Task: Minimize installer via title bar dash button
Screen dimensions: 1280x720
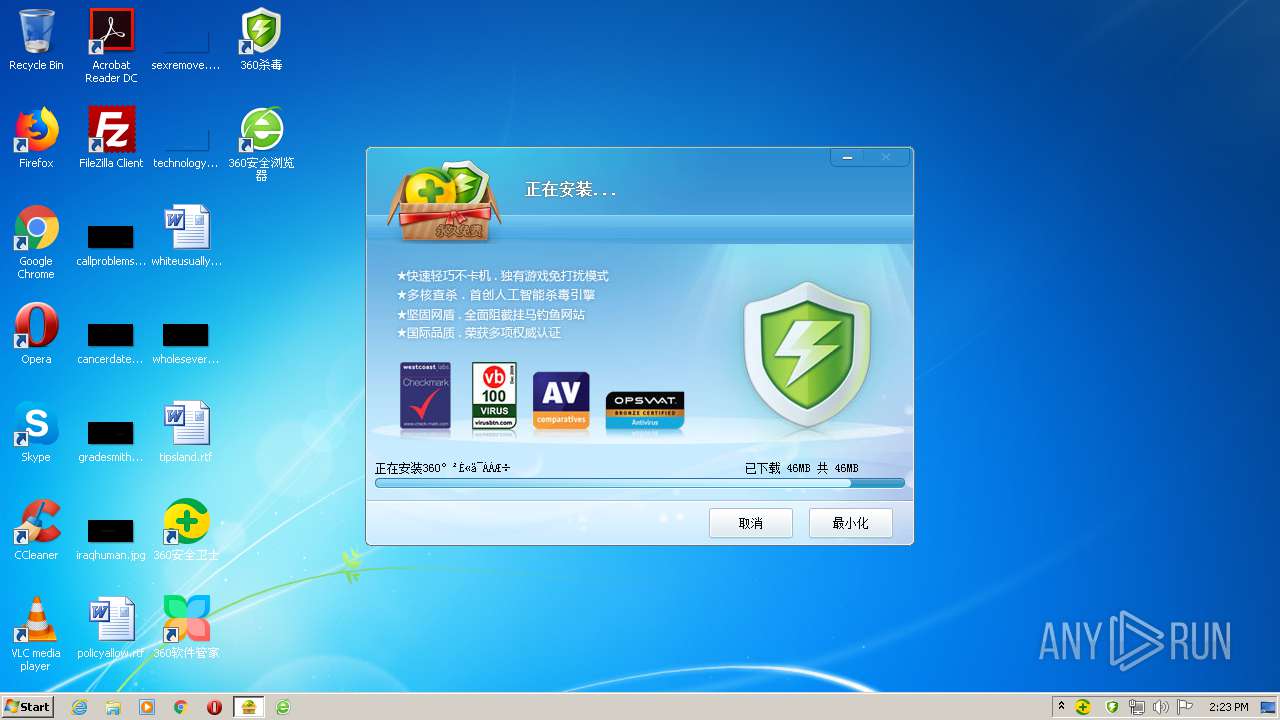Action: coord(847,157)
